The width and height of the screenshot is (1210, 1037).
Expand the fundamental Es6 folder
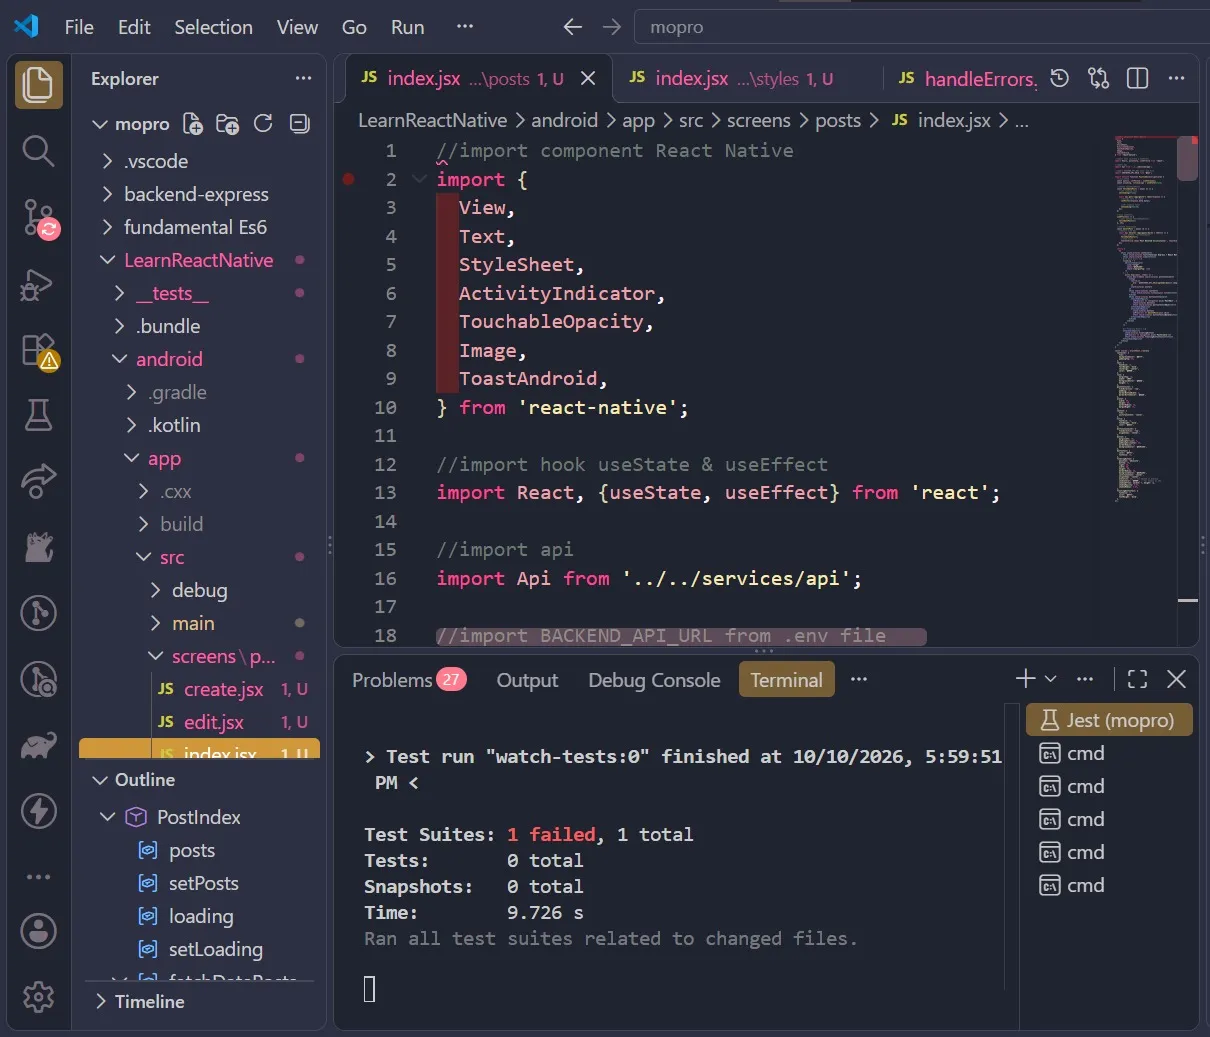coord(200,227)
